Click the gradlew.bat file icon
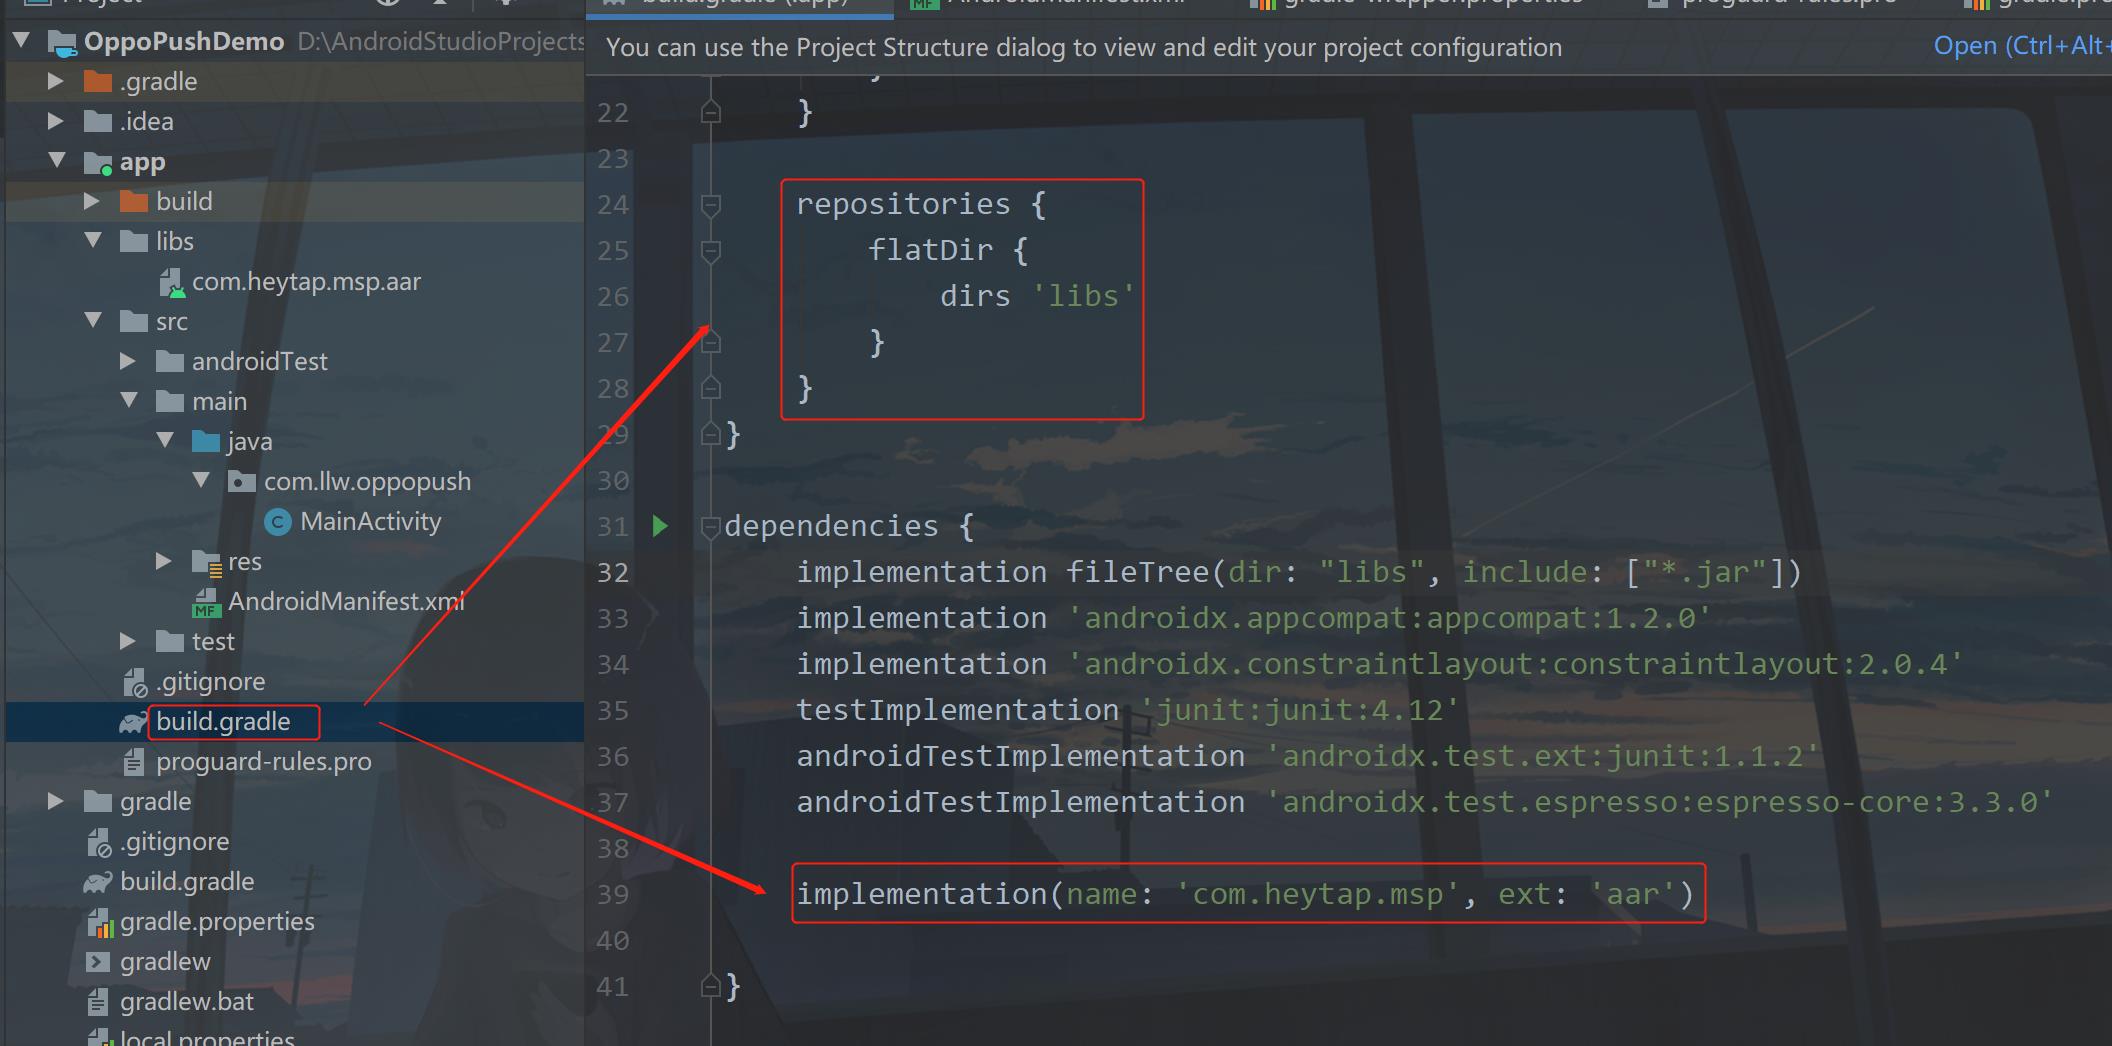Viewport: 2112px width, 1046px height. [98, 1002]
